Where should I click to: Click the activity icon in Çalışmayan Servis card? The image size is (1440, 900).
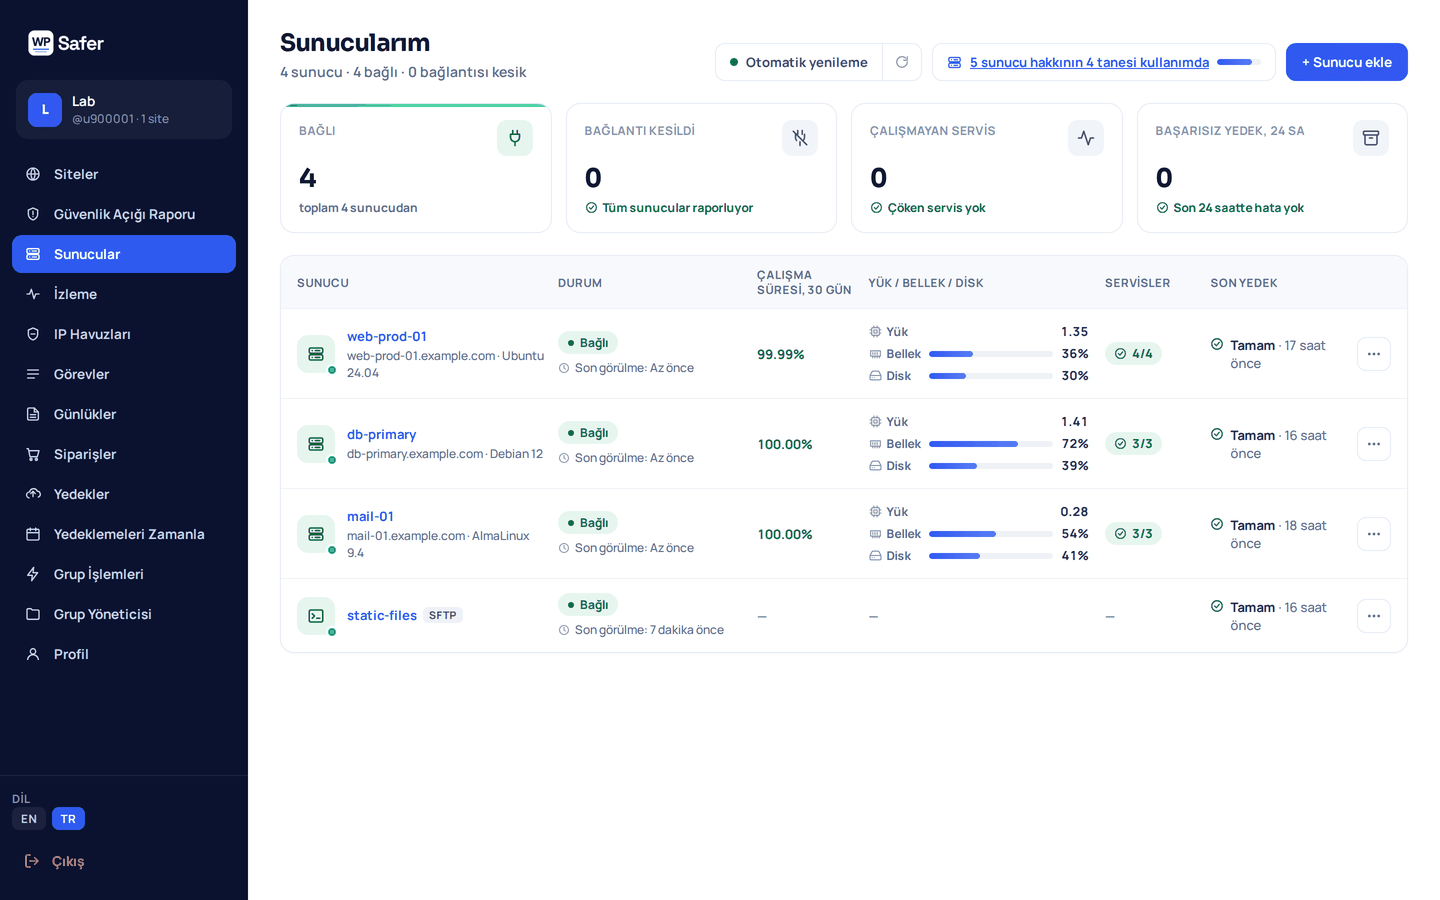click(x=1086, y=138)
